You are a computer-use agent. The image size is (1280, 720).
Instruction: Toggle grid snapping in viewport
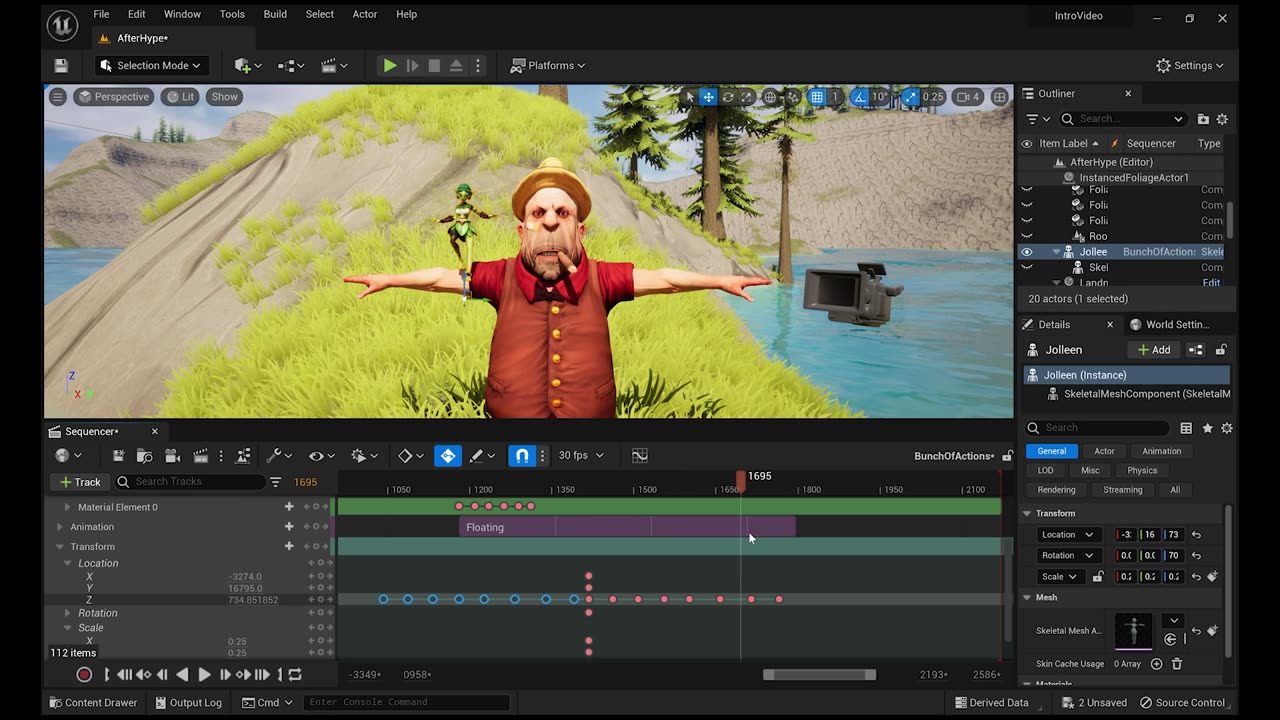click(817, 97)
